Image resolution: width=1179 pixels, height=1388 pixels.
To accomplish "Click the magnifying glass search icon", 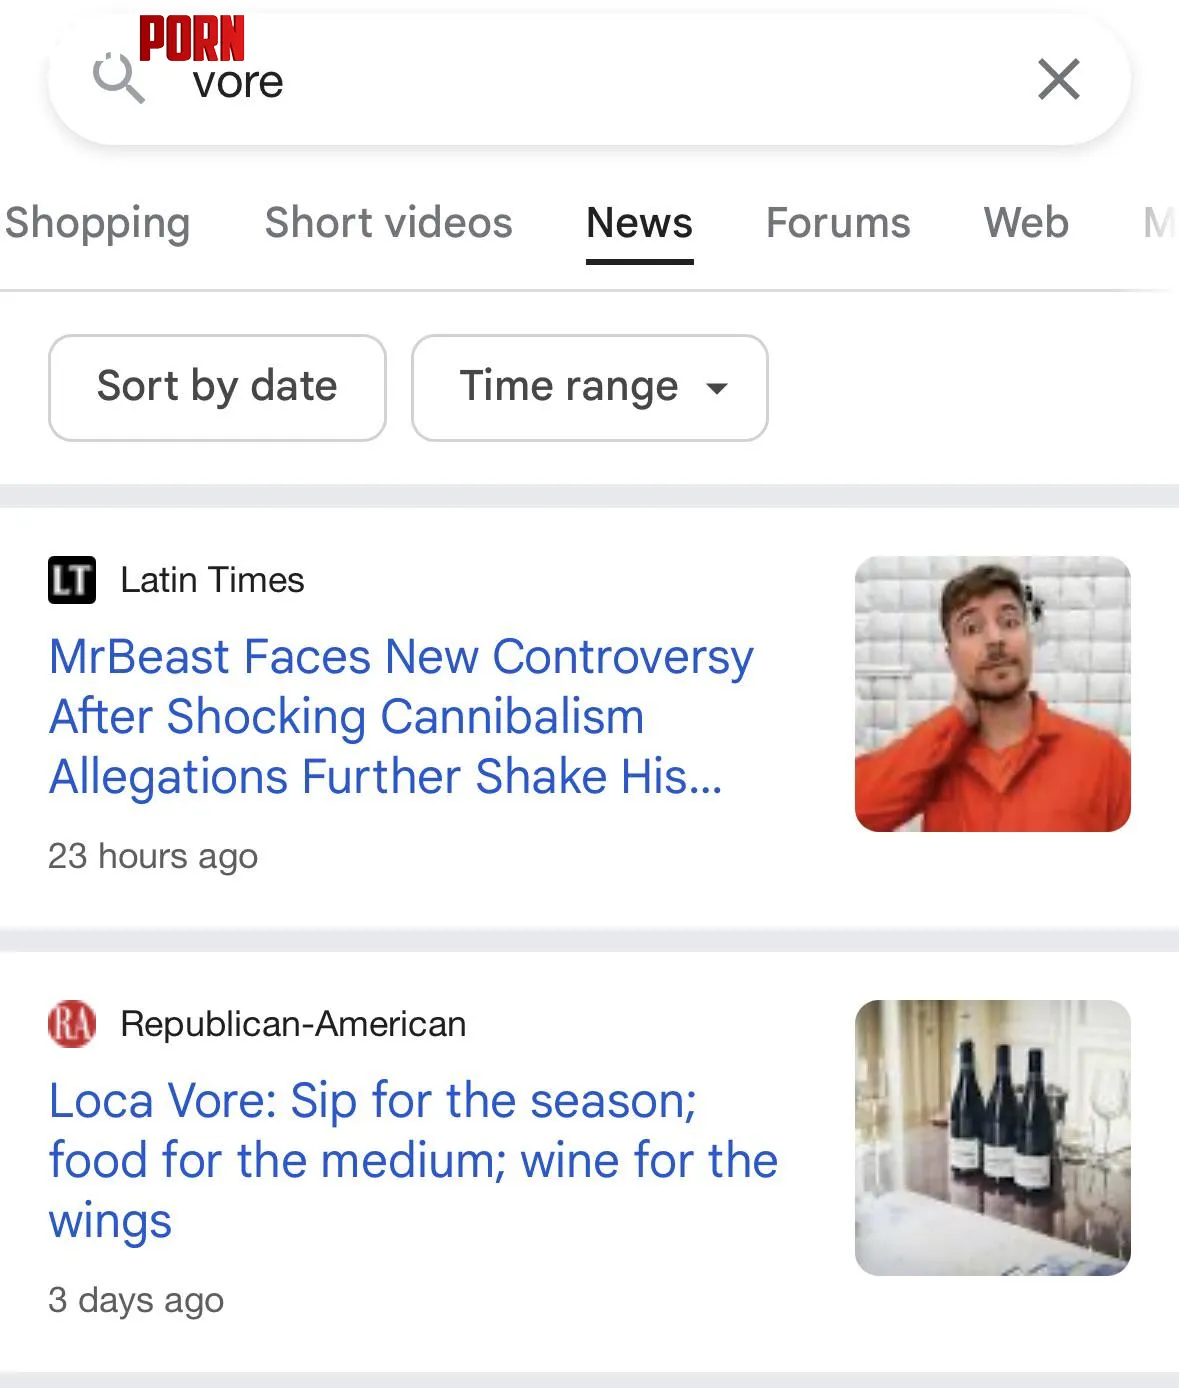I will point(119,78).
